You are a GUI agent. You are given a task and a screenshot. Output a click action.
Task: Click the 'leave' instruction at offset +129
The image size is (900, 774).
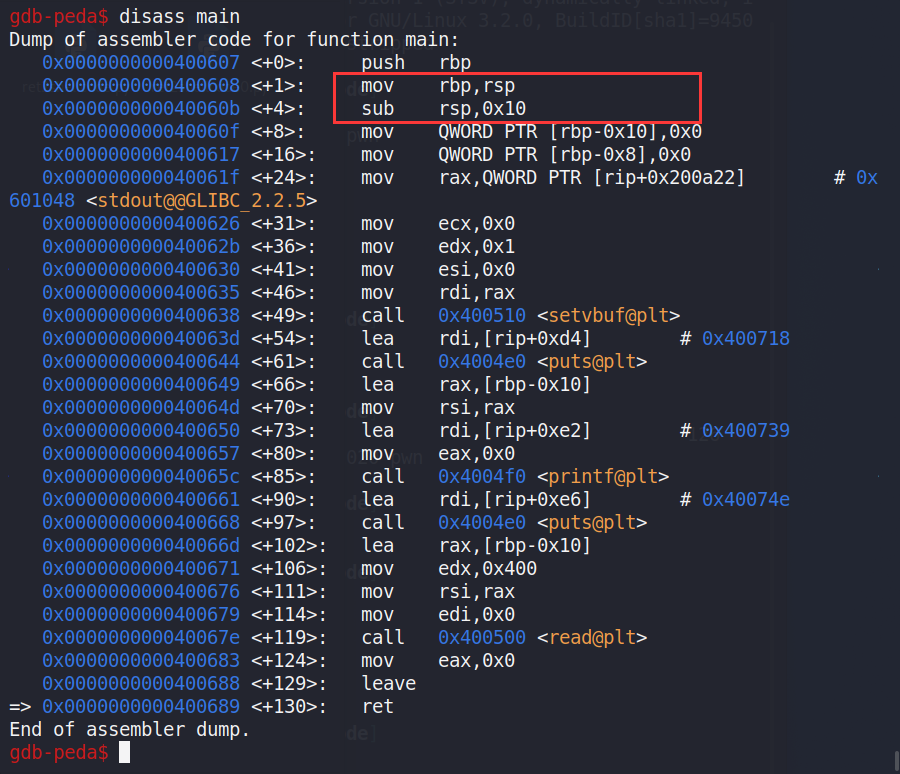pyautogui.click(x=389, y=684)
